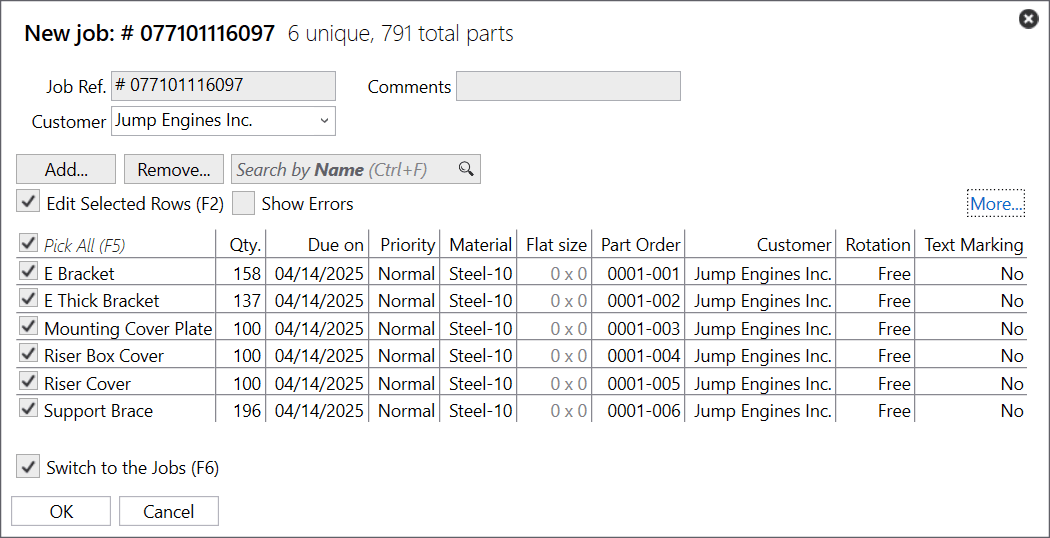Enable the Show Errors checkbox
This screenshot has height=538, width=1050.
tap(243, 203)
